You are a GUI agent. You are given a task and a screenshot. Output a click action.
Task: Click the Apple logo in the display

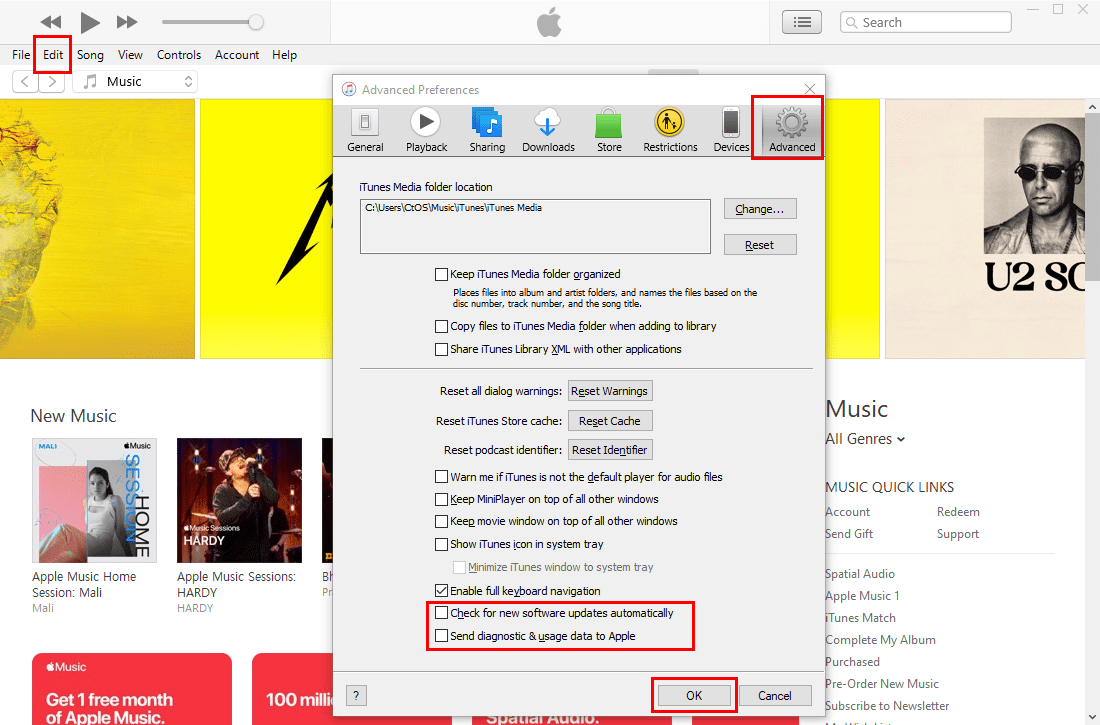(549, 23)
